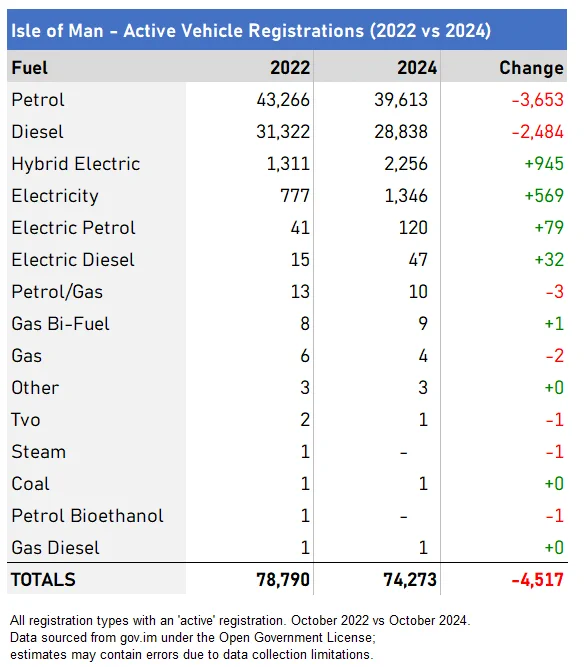The height and width of the screenshot is (667, 588).
Task: Click the Diesel change value -2,484
Action: click(x=537, y=132)
